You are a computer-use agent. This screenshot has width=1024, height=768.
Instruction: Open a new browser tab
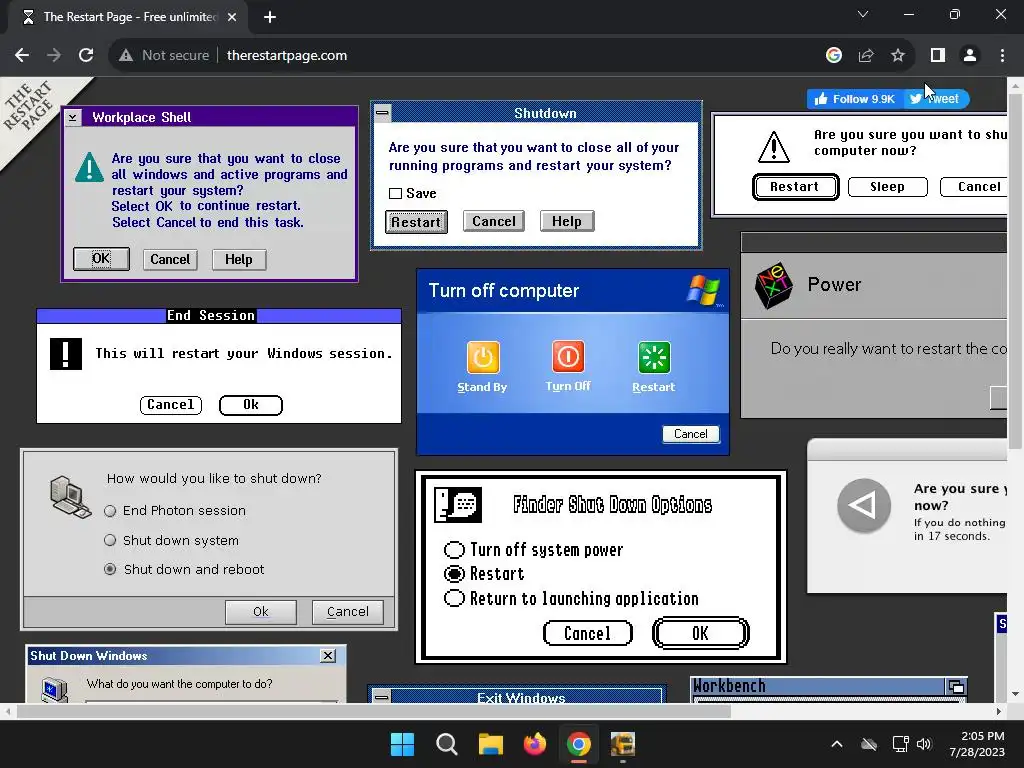point(270,17)
